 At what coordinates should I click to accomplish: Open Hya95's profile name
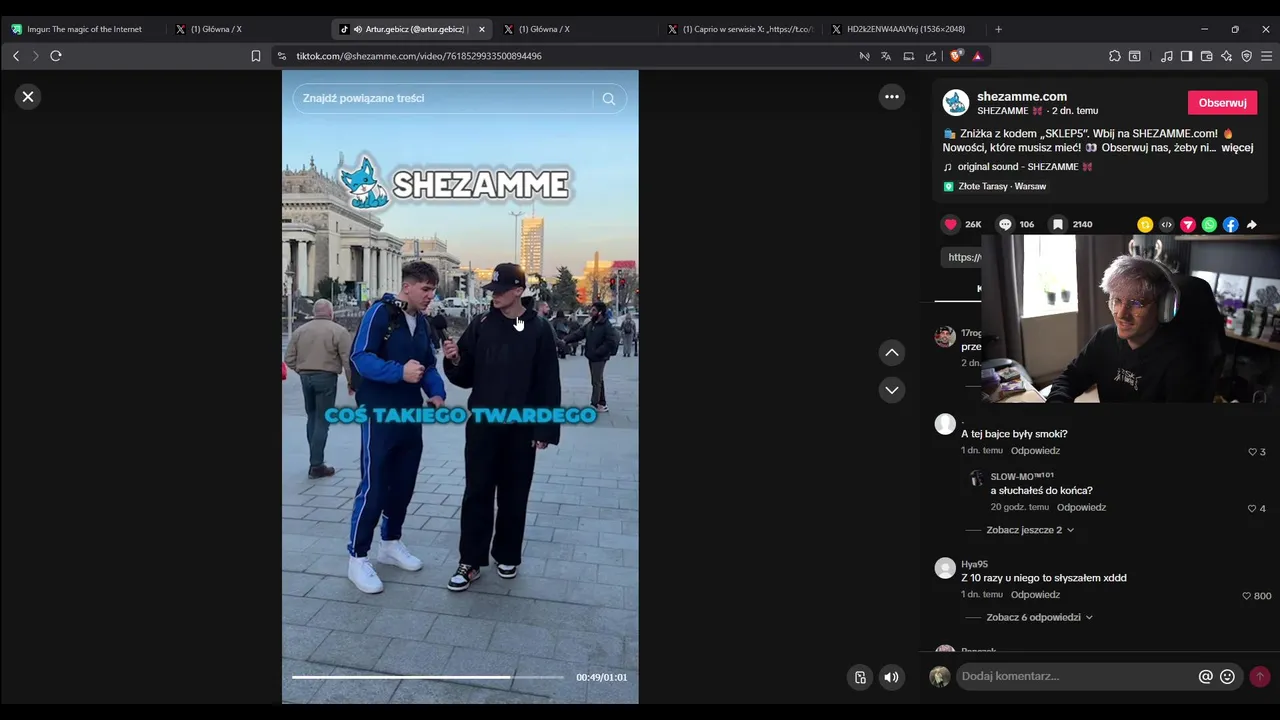[x=974, y=565]
